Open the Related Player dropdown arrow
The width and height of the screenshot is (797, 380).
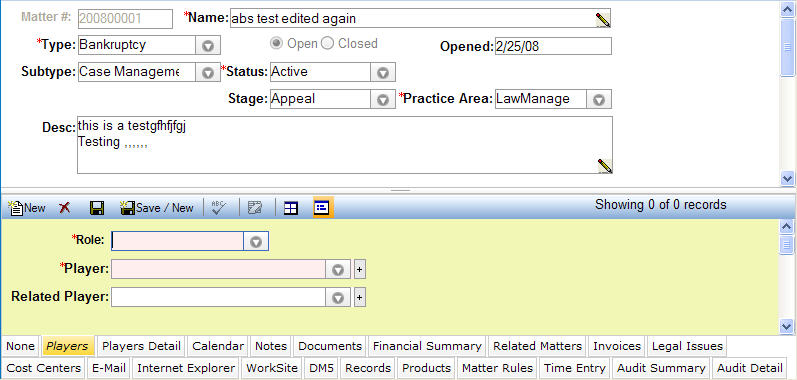click(338, 297)
